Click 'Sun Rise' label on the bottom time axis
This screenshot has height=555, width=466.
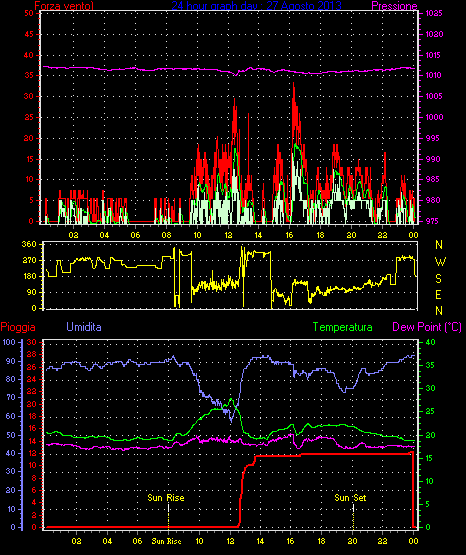166,541
